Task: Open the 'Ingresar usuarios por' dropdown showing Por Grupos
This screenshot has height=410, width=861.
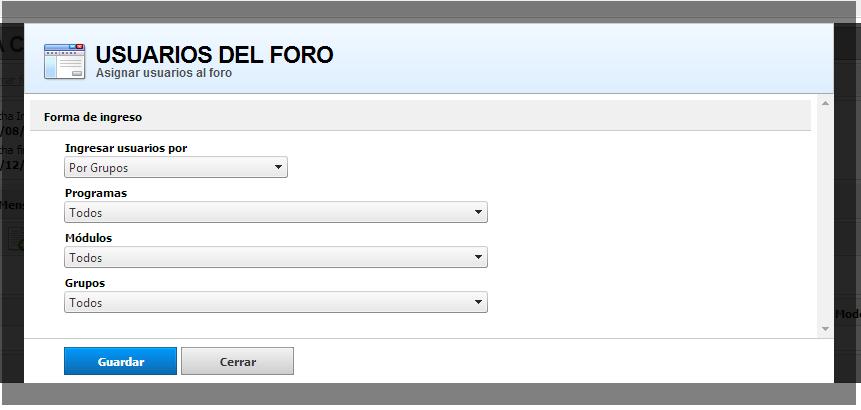Action: coord(176,167)
